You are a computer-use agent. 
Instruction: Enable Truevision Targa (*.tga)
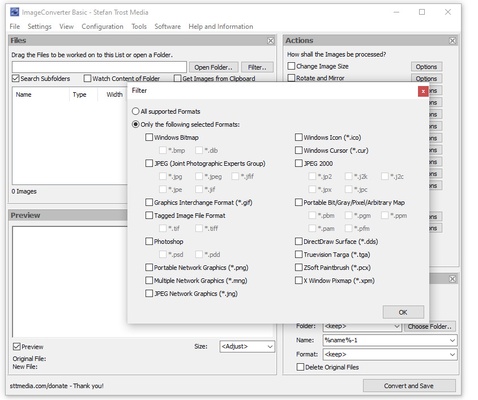(298, 254)
